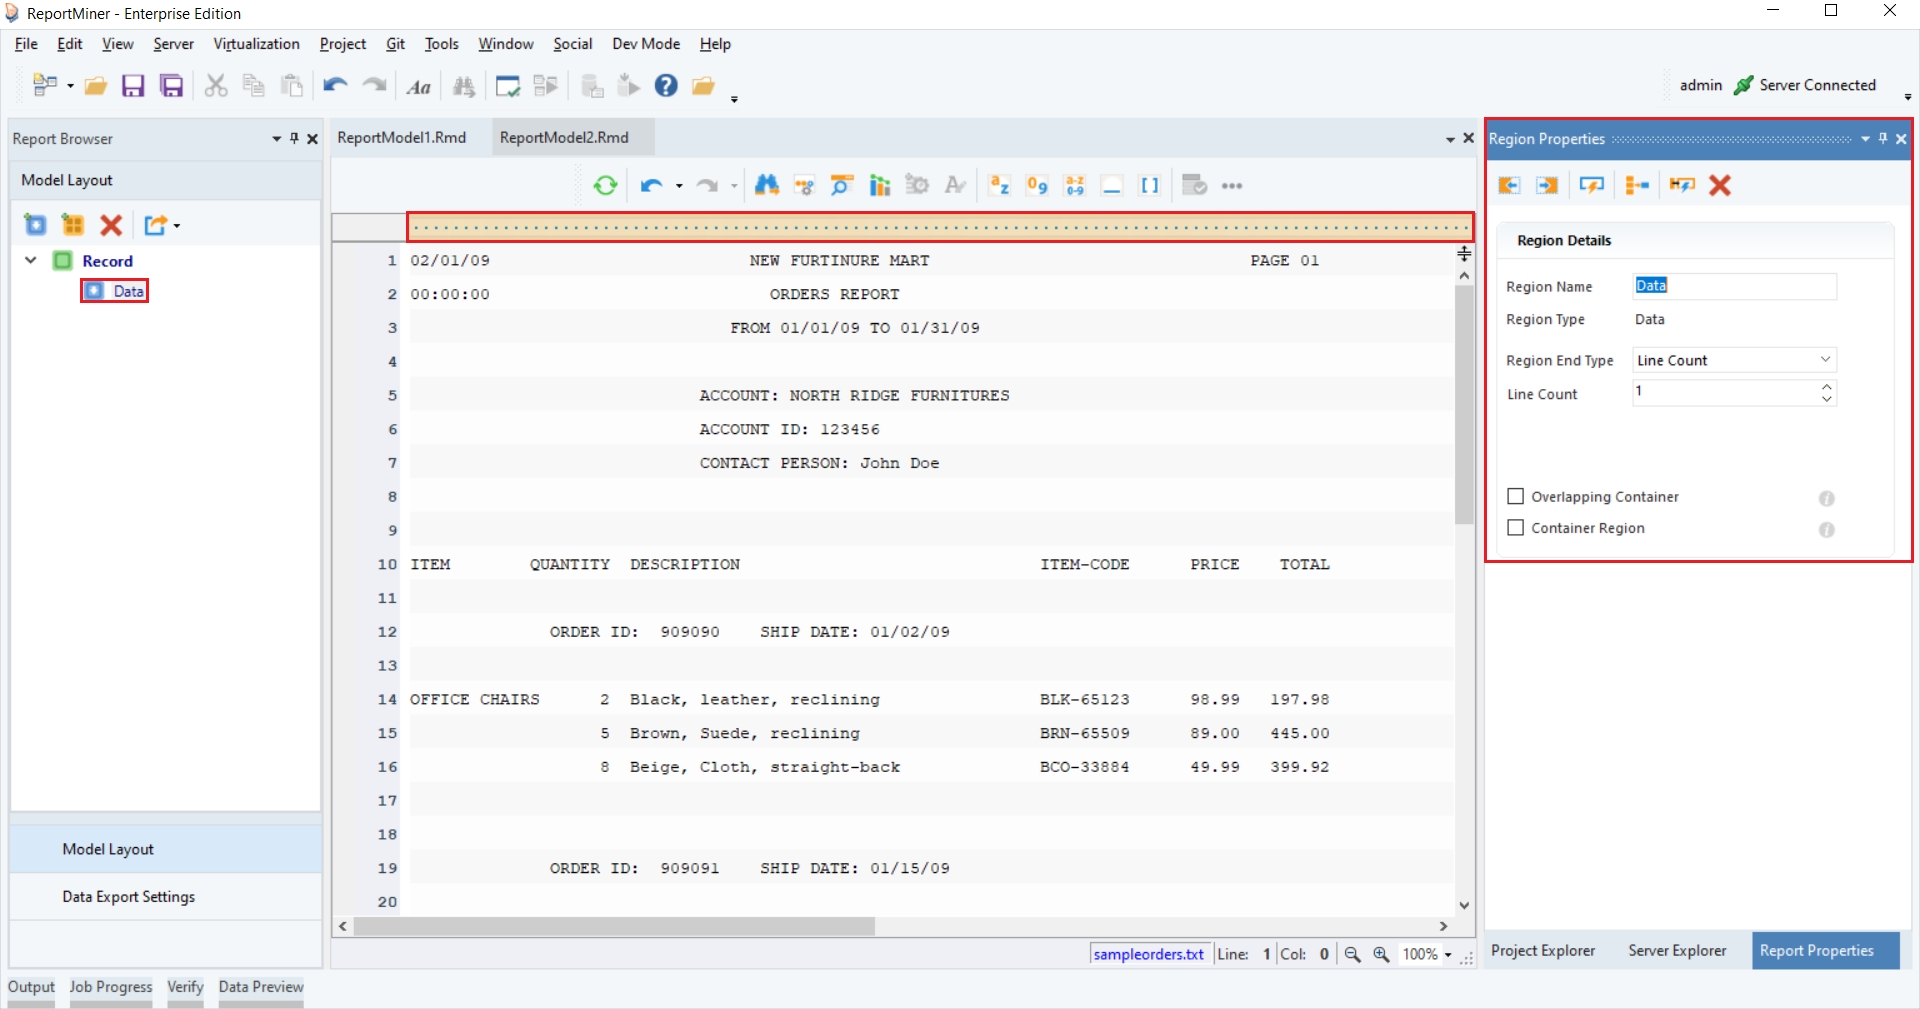
Task: Click the help question mark icon
Action: tap(666, 86)
